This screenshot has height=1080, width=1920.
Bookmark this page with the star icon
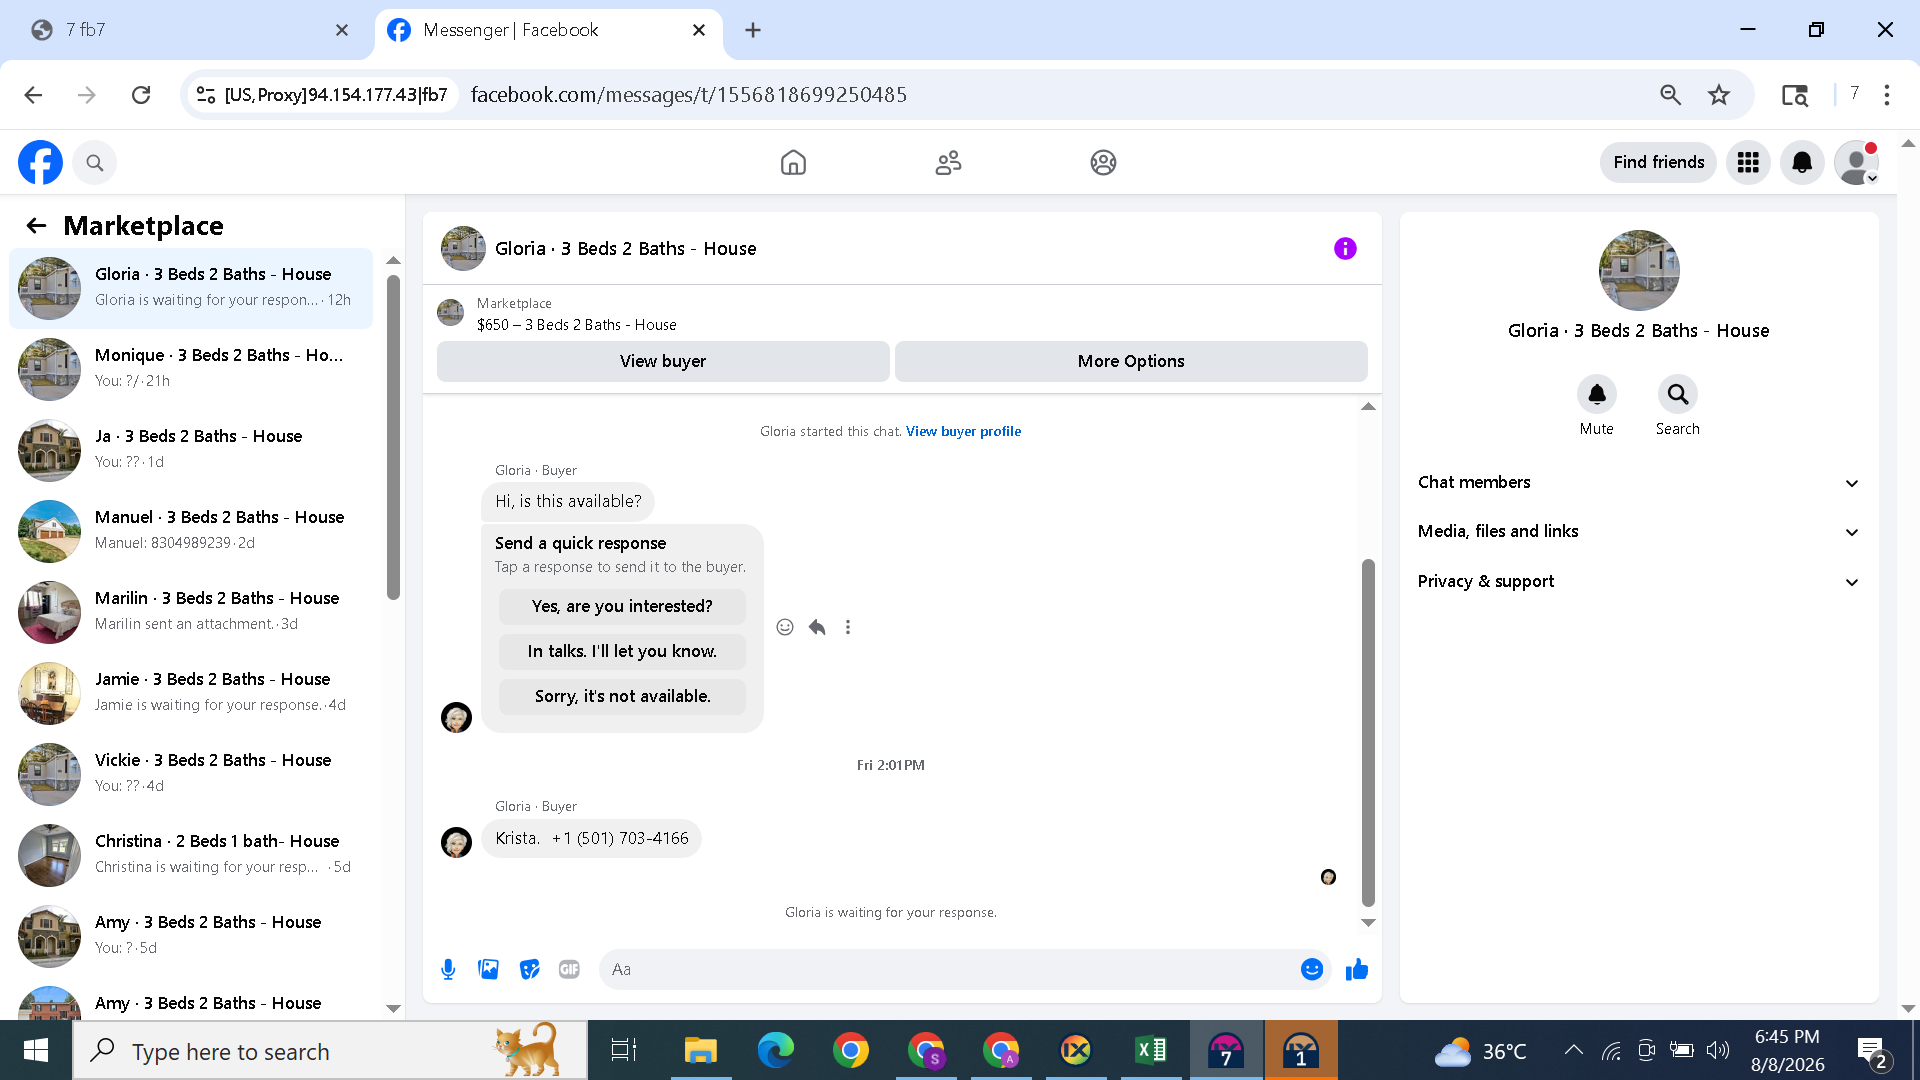tap(1719, 95)
